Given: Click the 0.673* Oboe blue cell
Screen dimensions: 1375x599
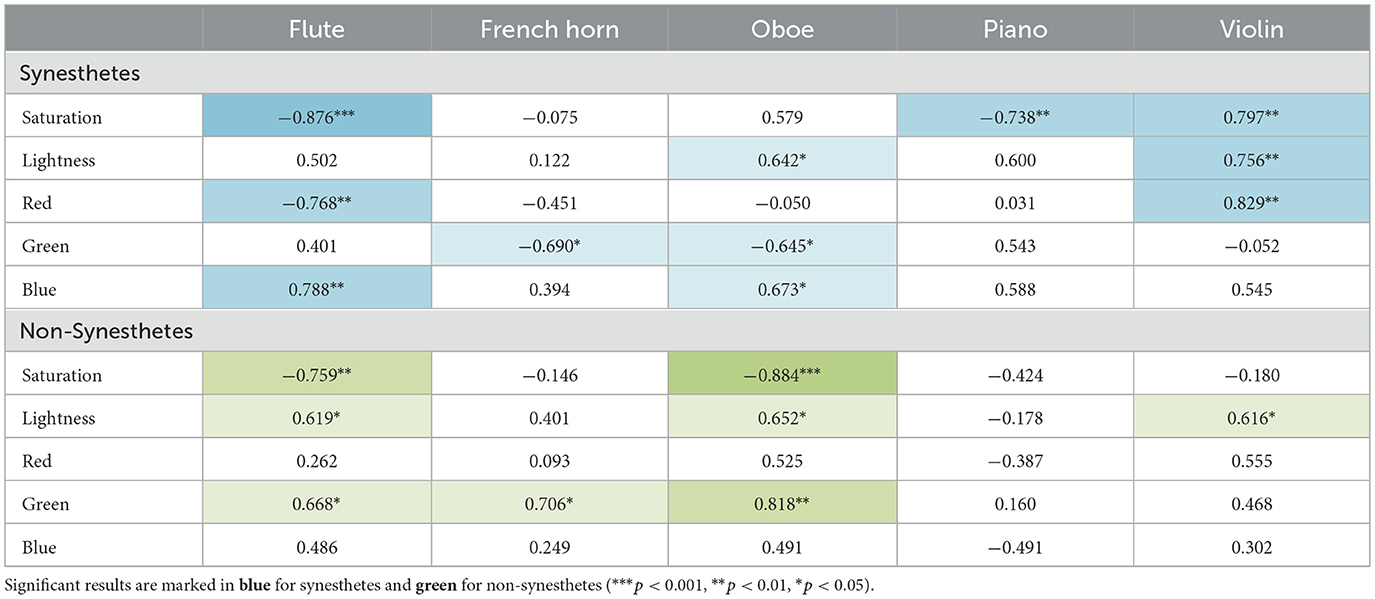Looking at the screenshot, I should pyautogui.click(x=782, y=289).
